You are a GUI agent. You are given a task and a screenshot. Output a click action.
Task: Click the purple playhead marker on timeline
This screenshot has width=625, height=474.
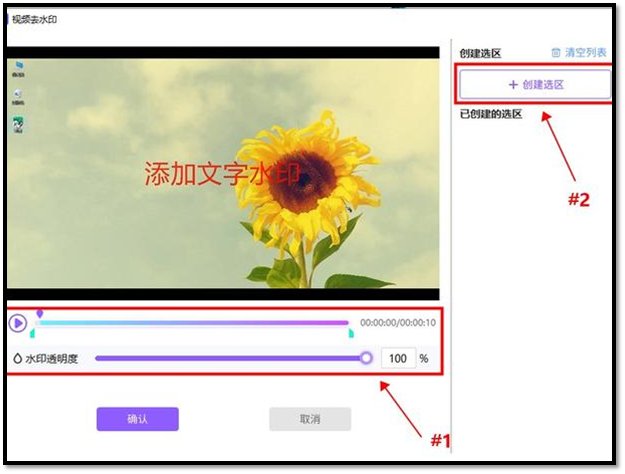pyautogui.click(x=39, y=313)
